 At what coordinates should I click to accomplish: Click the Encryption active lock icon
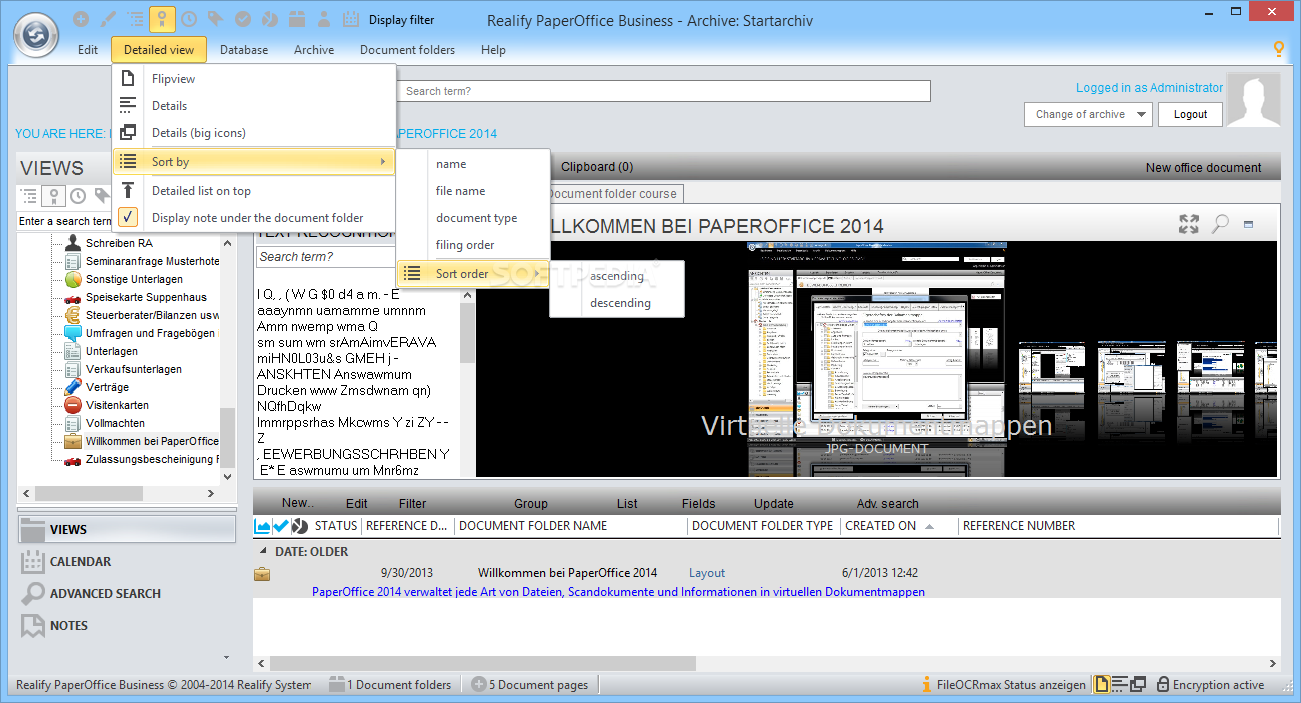point(1163,685)
